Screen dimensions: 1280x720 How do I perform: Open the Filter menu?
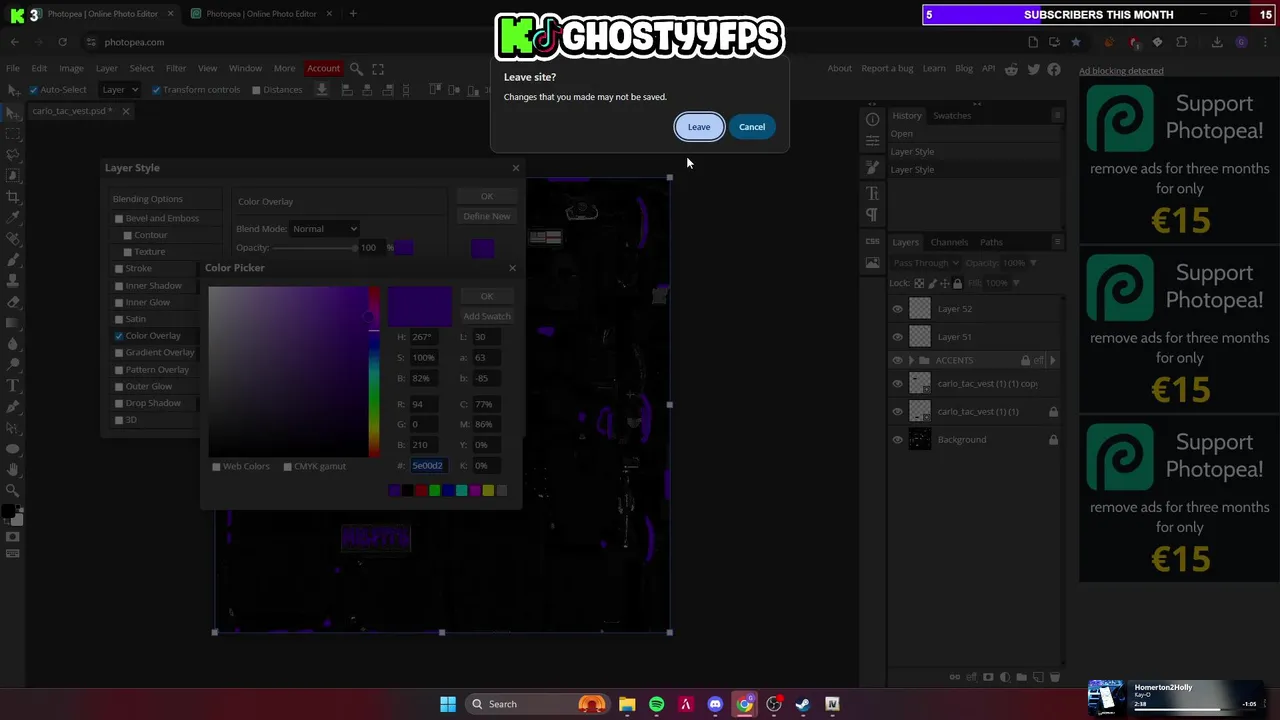(176, 69)
